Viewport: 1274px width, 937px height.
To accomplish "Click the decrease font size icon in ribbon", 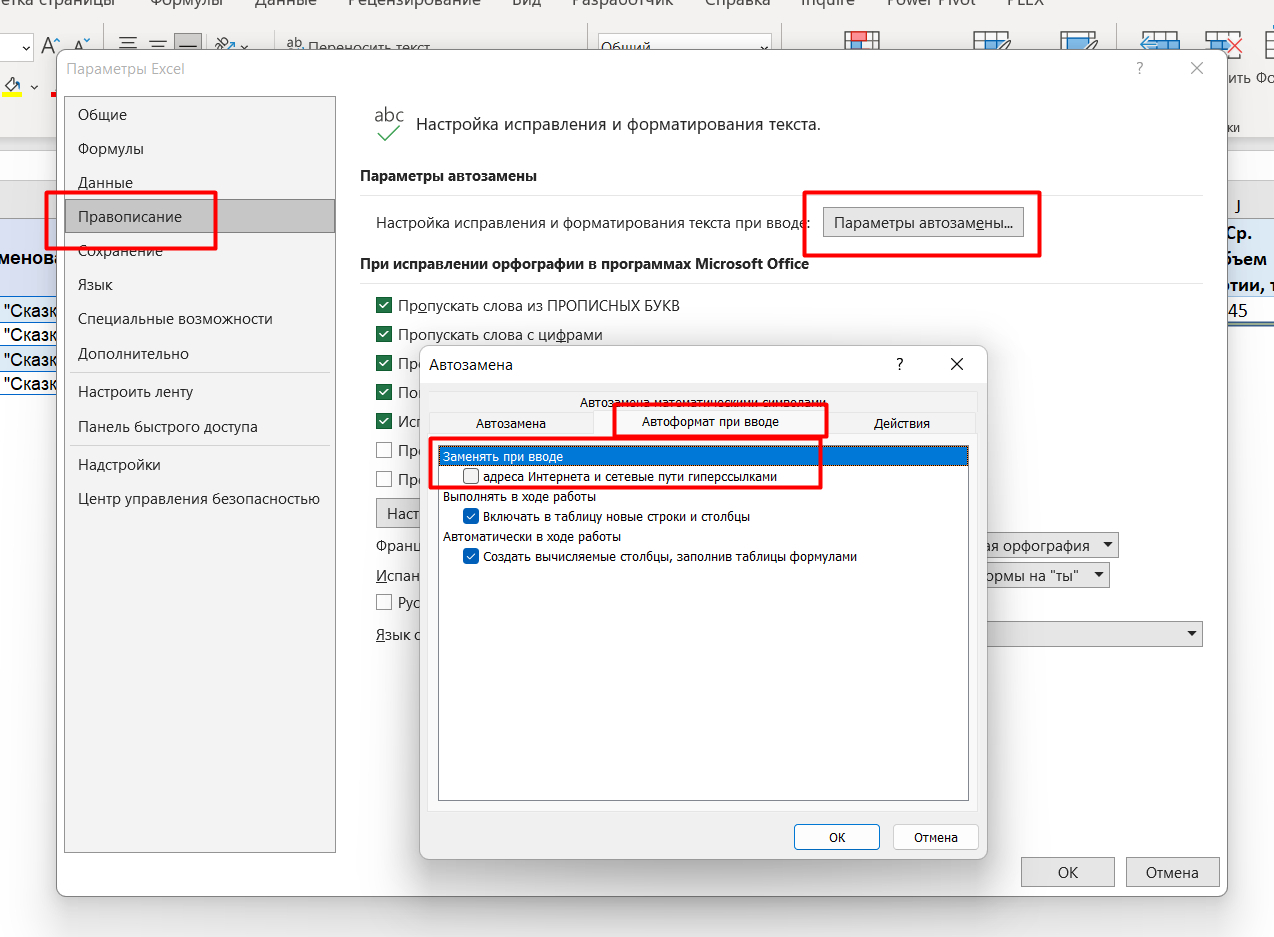I will pos(82,45).
